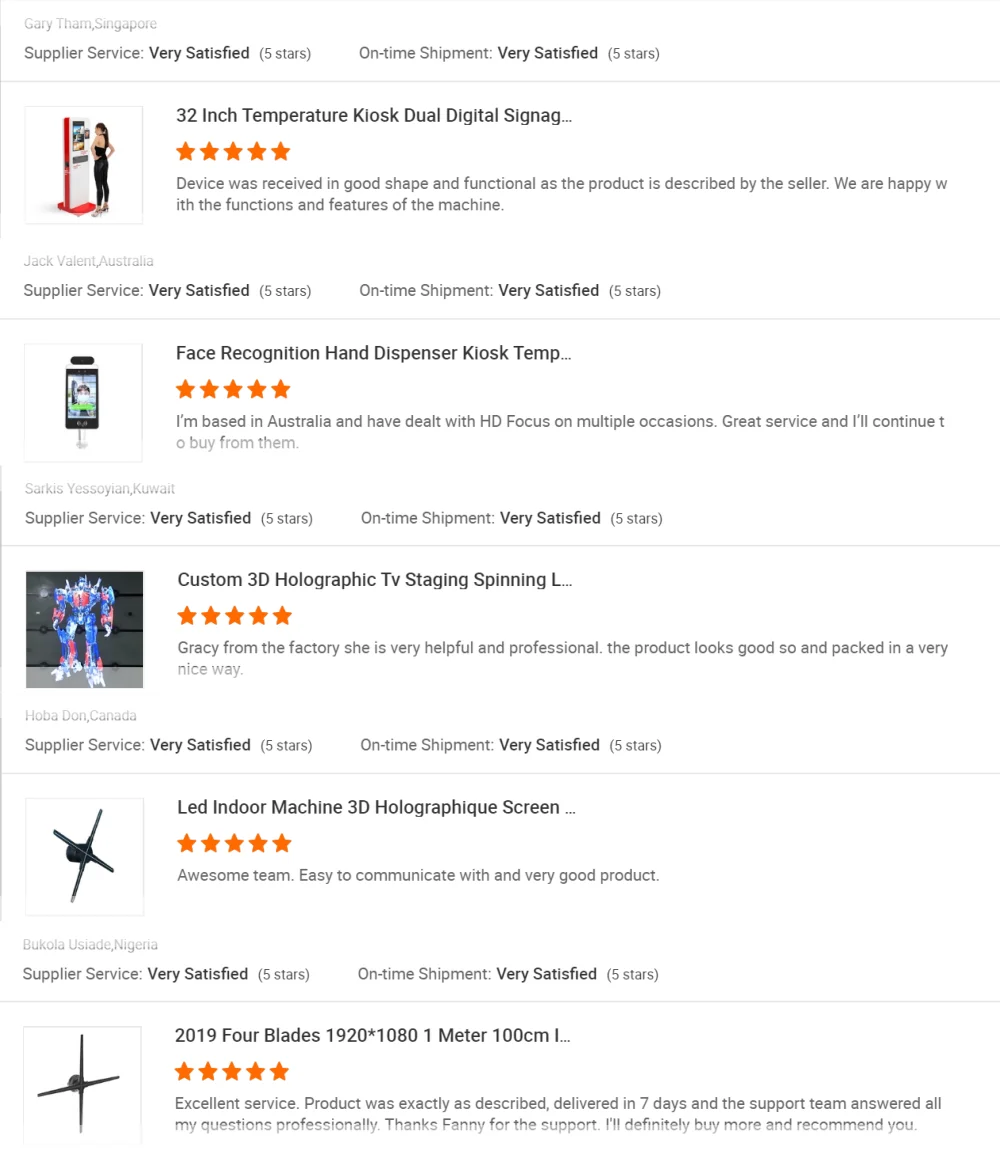The width and height of the screenshot is (1000, 1150).
Task: Click the 2019 Four Blades 1920*1080 title
Action: [373, 1036]
